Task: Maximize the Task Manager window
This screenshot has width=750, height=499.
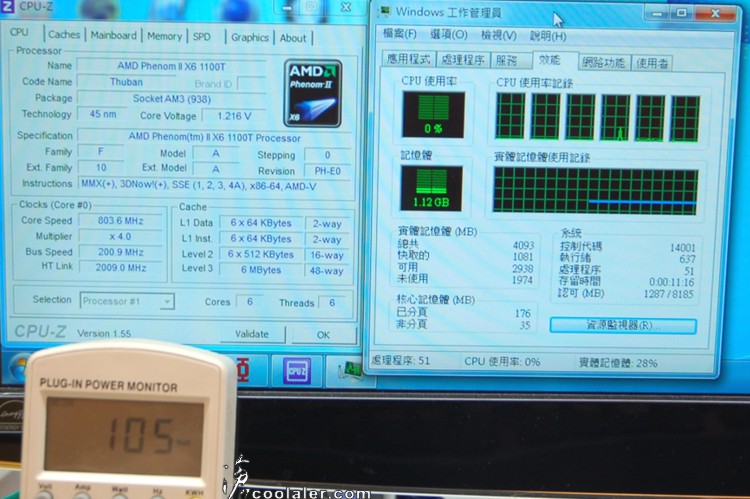Action: coord(682,13)
